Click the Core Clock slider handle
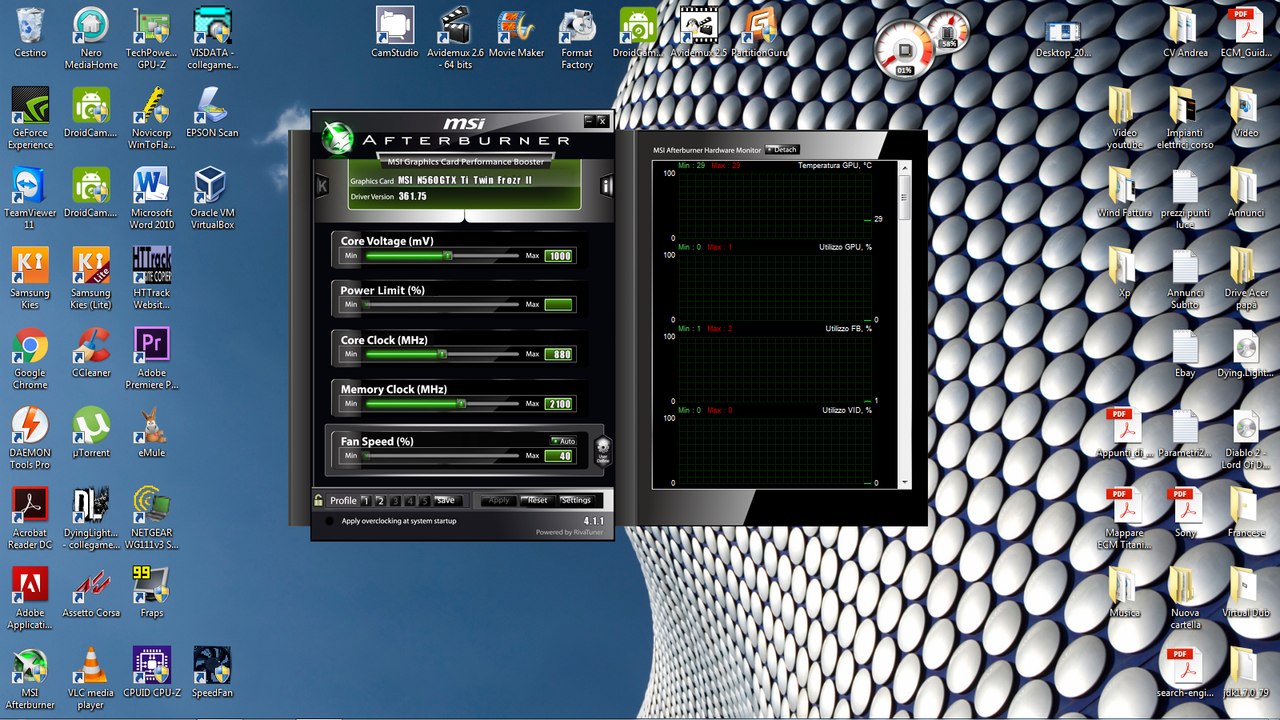Viewport: 1280px width, 720px height. point(442,354)
